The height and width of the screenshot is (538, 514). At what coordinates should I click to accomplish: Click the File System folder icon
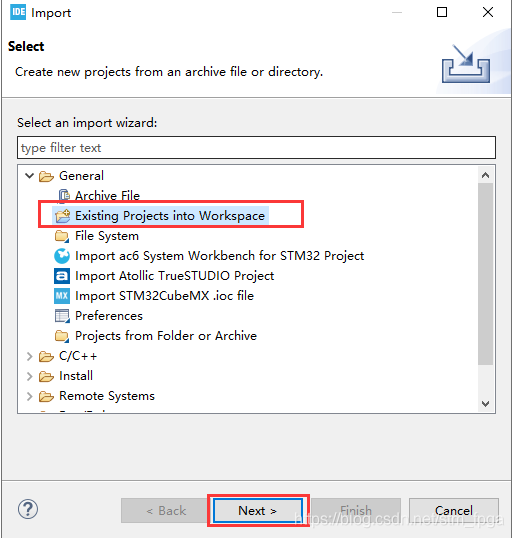point(62,236)
